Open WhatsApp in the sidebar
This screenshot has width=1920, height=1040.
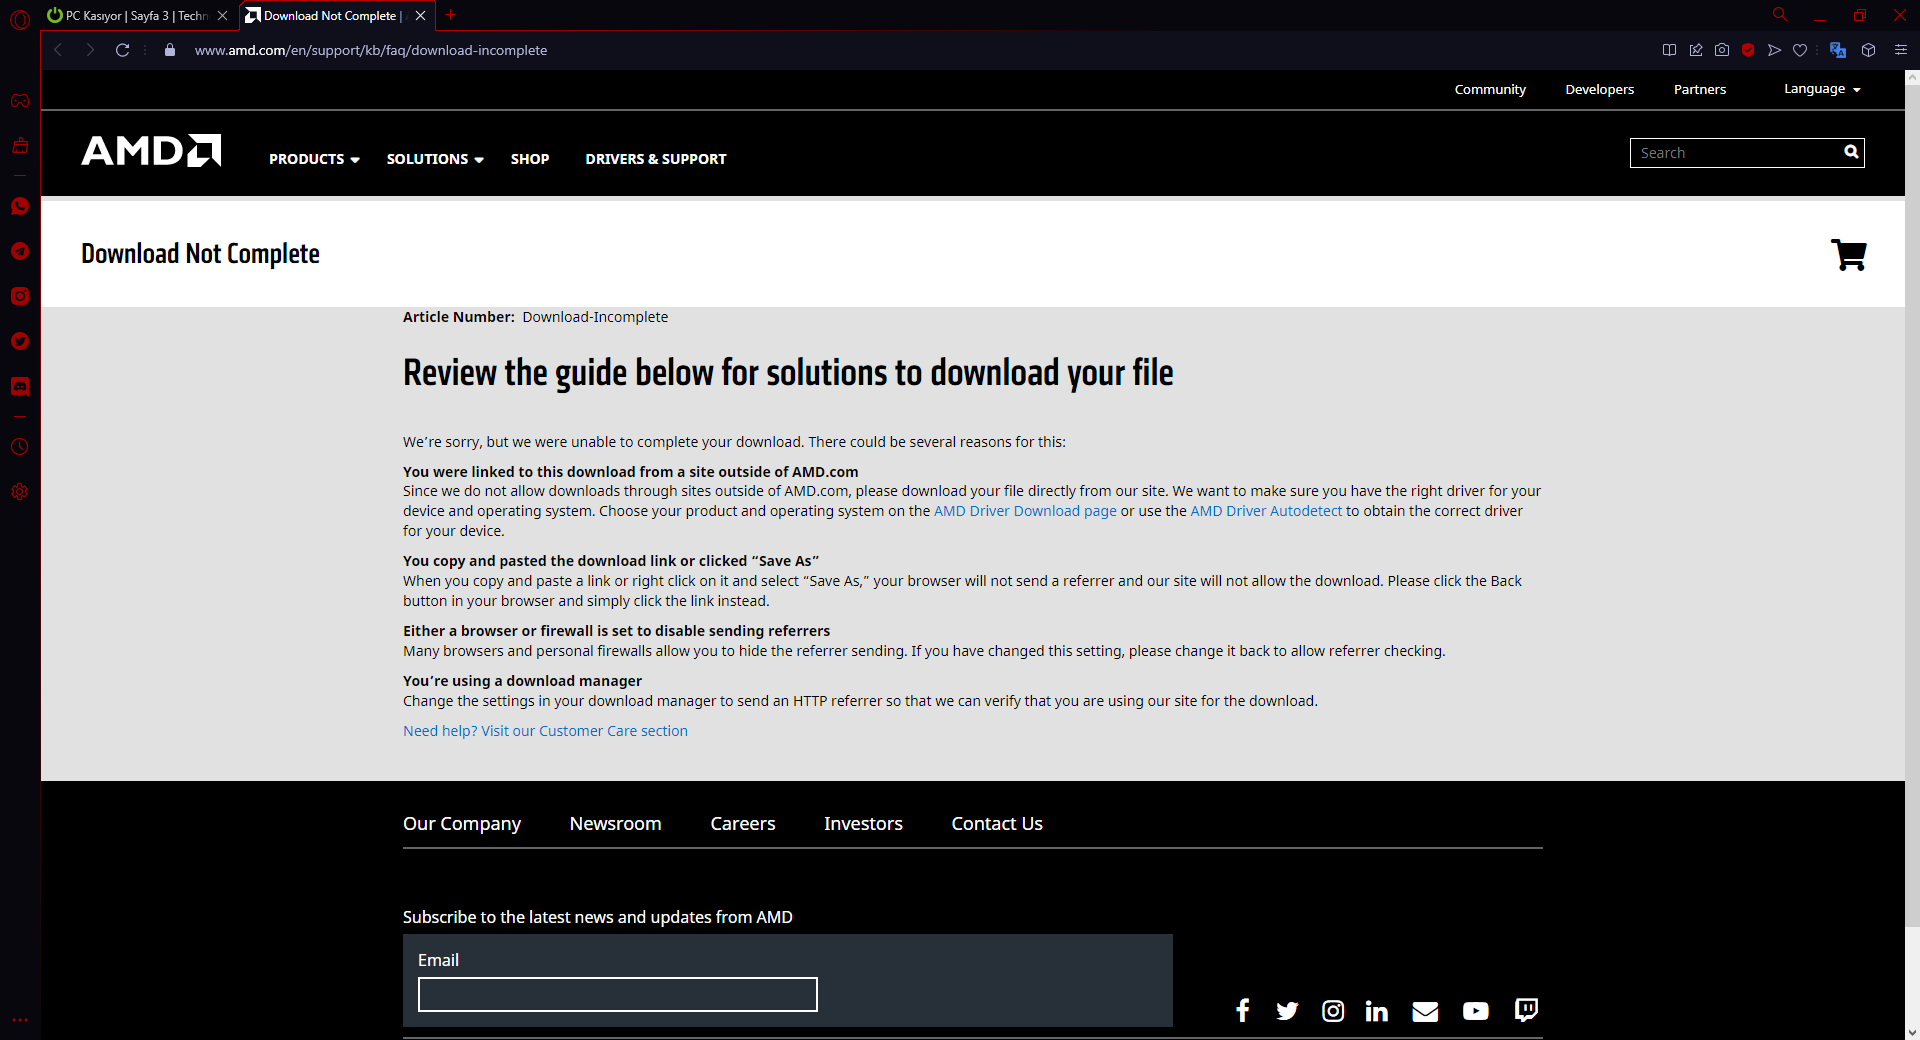click(20, 206)
